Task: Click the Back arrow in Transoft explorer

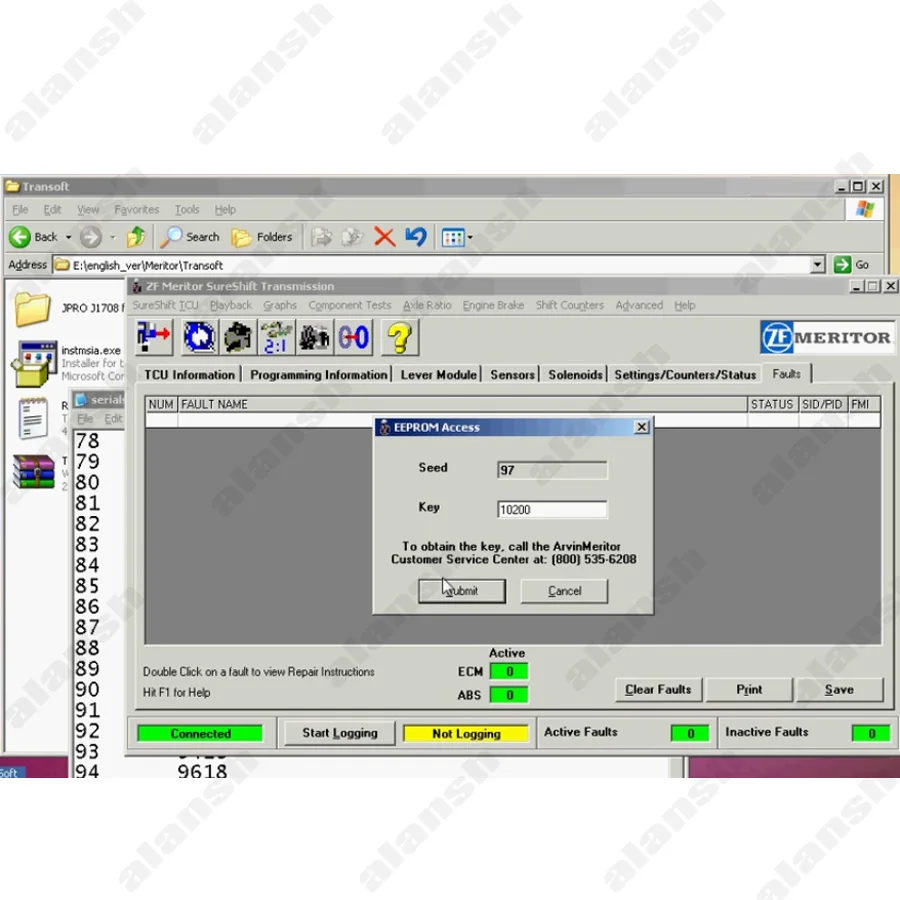Action: coord(20,236)
